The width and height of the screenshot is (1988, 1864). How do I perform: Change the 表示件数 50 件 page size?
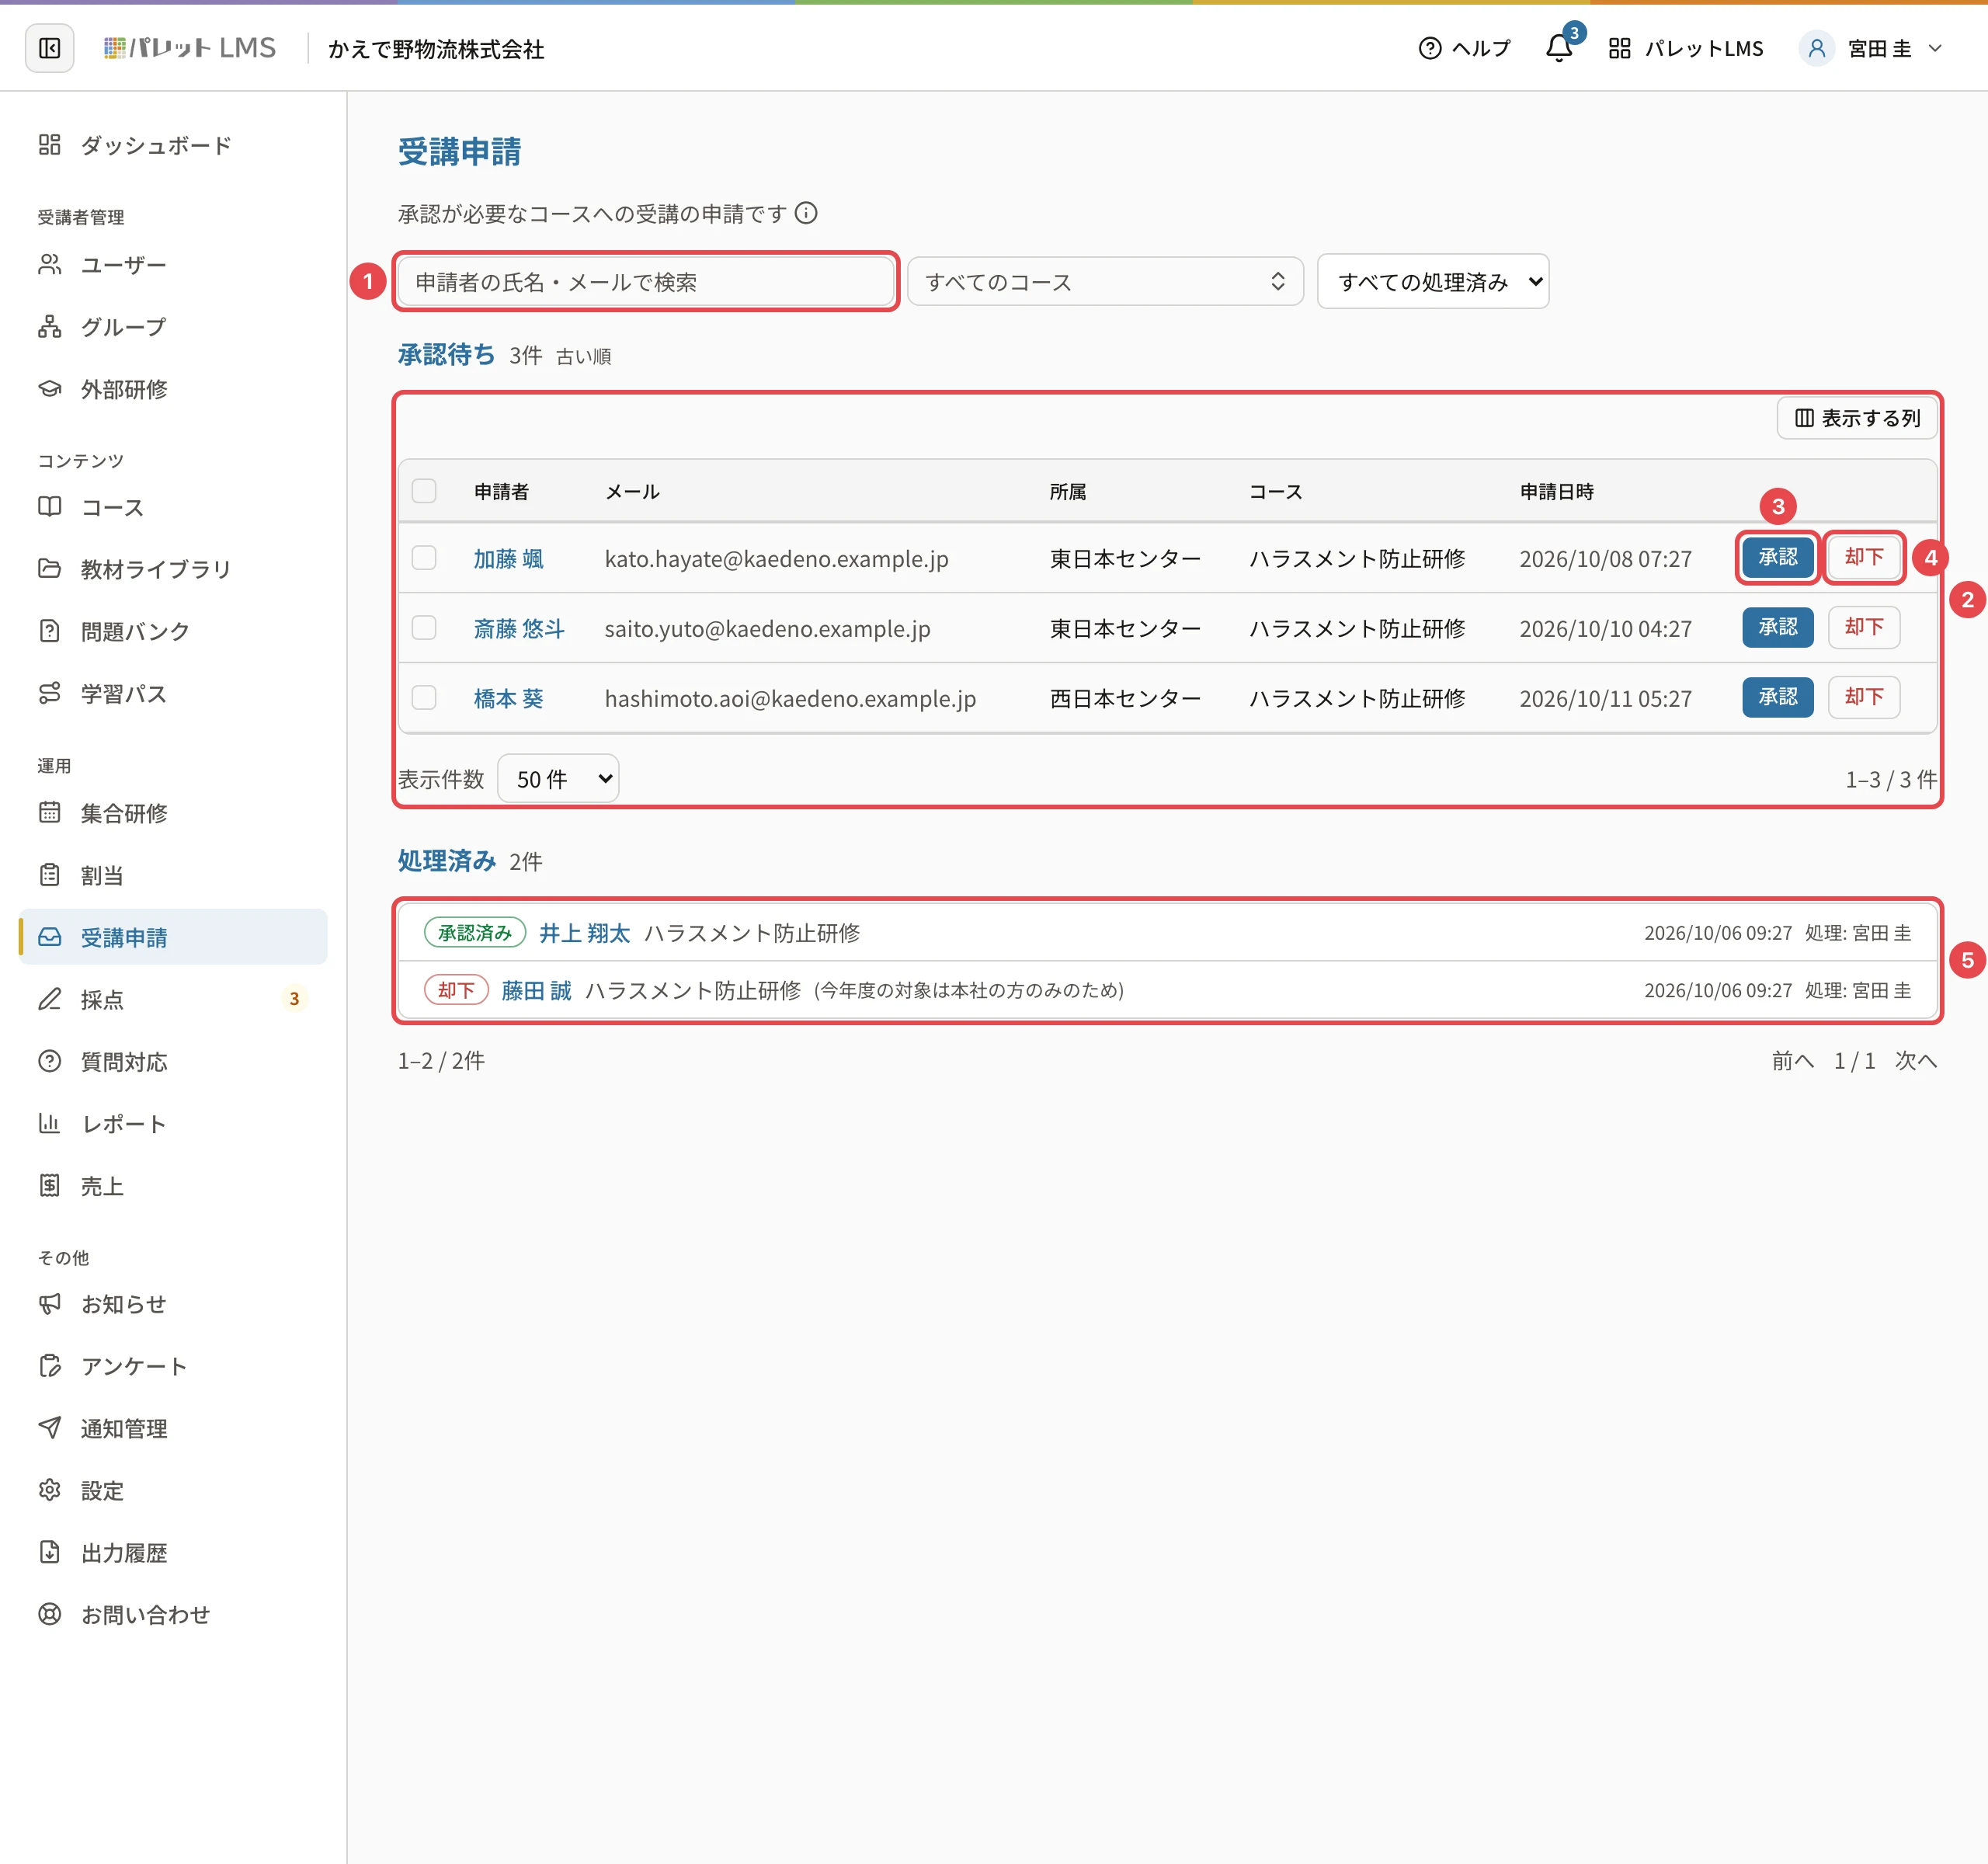click(558, 778)
